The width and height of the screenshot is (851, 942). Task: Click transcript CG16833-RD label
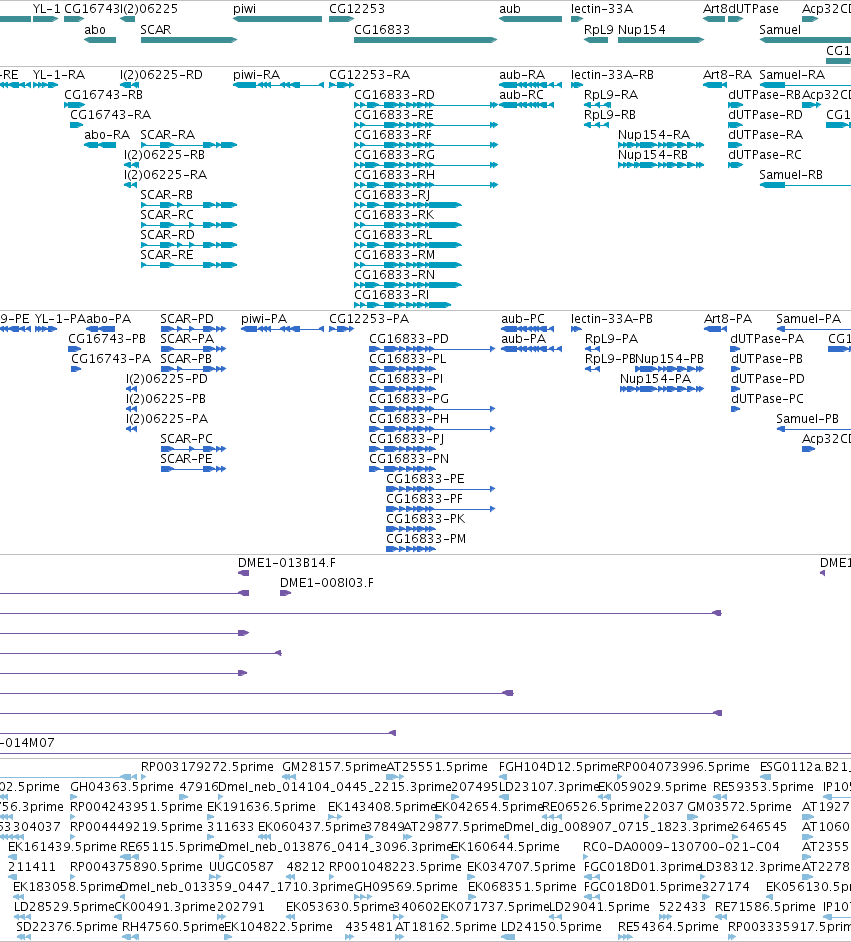(x=394, y=95)
